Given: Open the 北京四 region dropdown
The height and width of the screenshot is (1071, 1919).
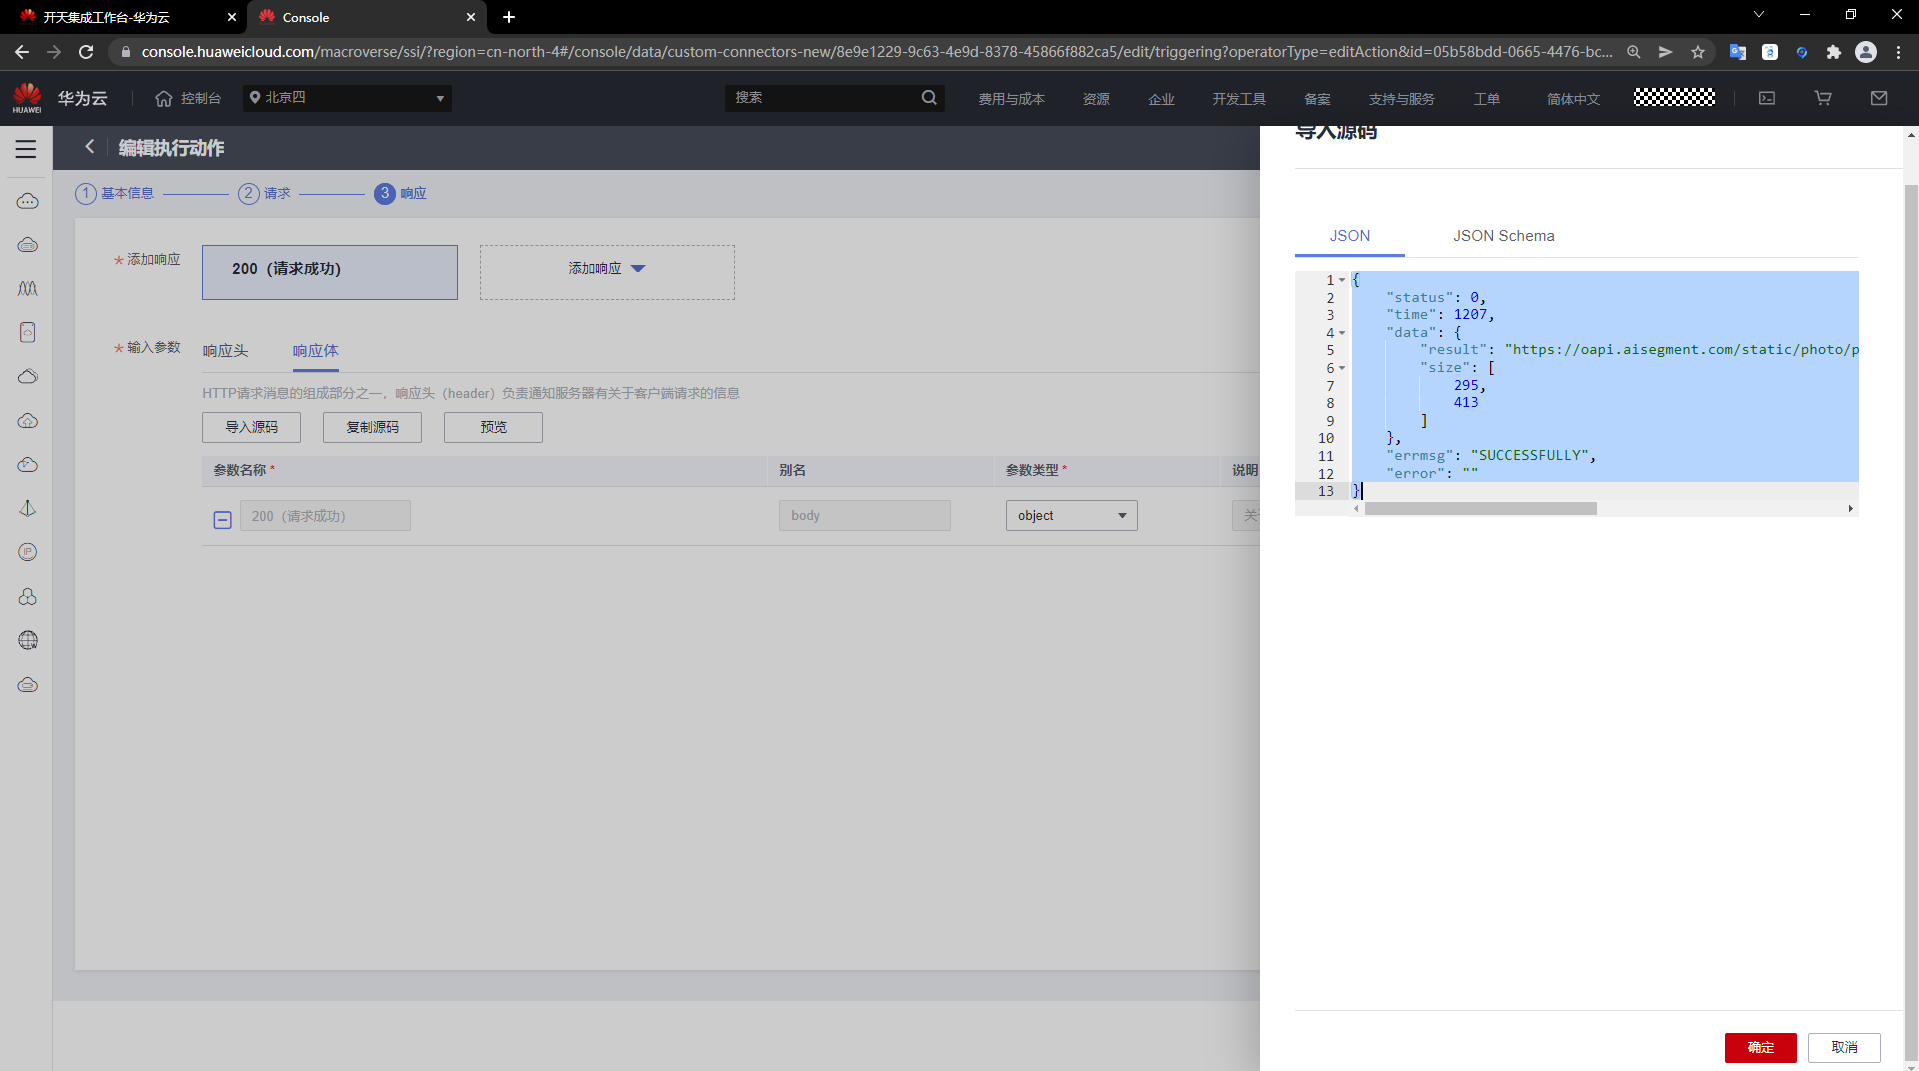Looking at the screenshot, I should [347, 98].
